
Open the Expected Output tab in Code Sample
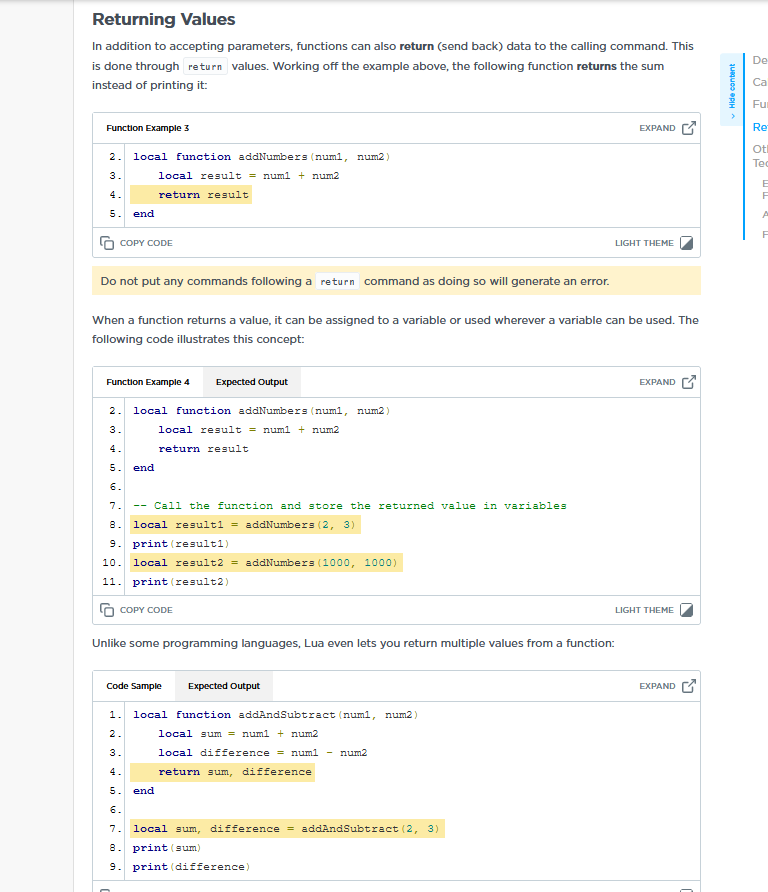223,686
